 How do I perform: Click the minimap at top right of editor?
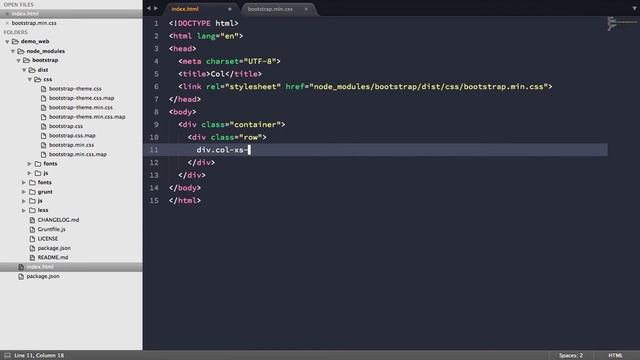tap(621, 23)
